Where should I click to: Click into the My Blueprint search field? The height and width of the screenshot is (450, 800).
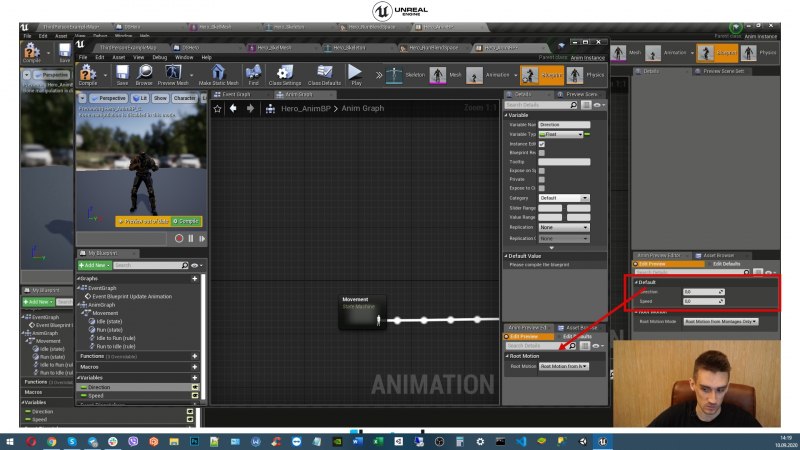point(151,265)
